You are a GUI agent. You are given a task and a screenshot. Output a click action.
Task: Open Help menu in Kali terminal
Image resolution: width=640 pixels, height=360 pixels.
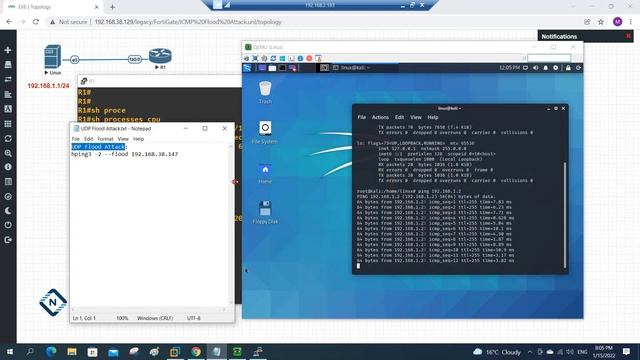433,117
